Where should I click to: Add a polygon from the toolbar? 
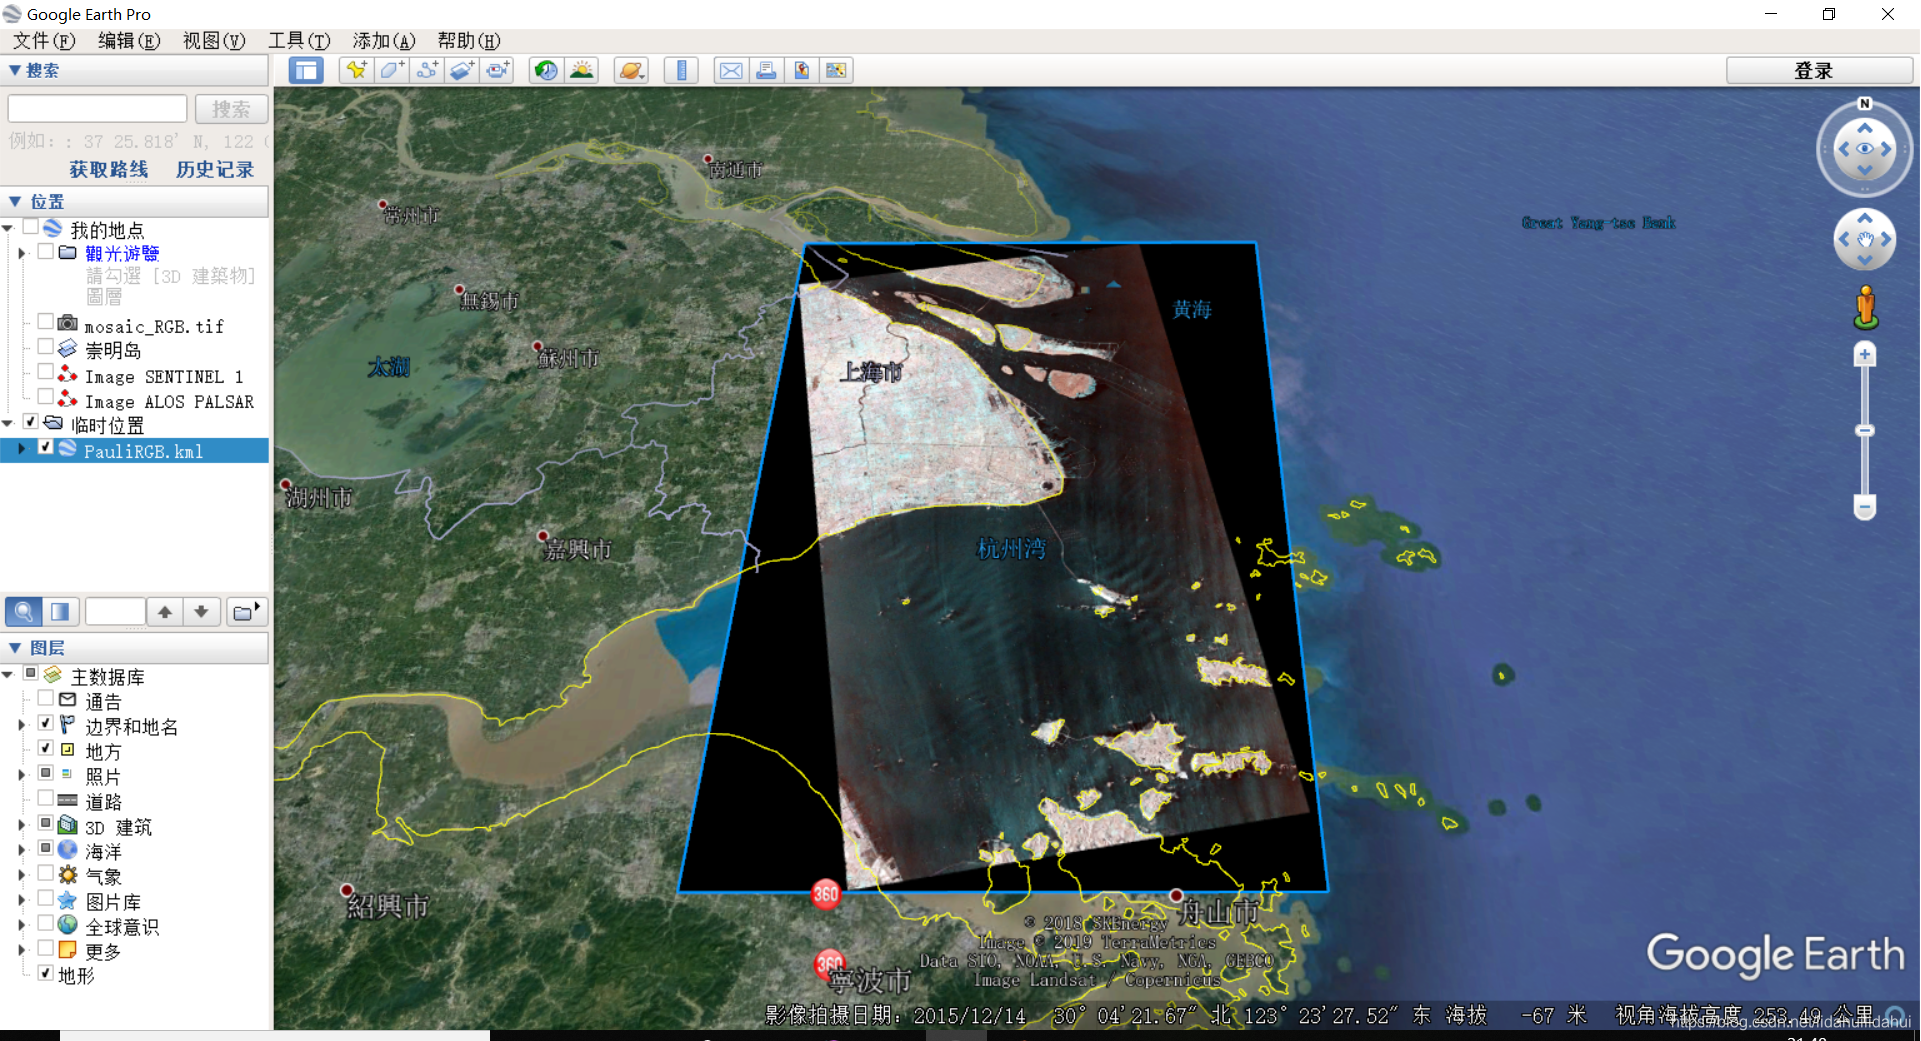[392, 70]
